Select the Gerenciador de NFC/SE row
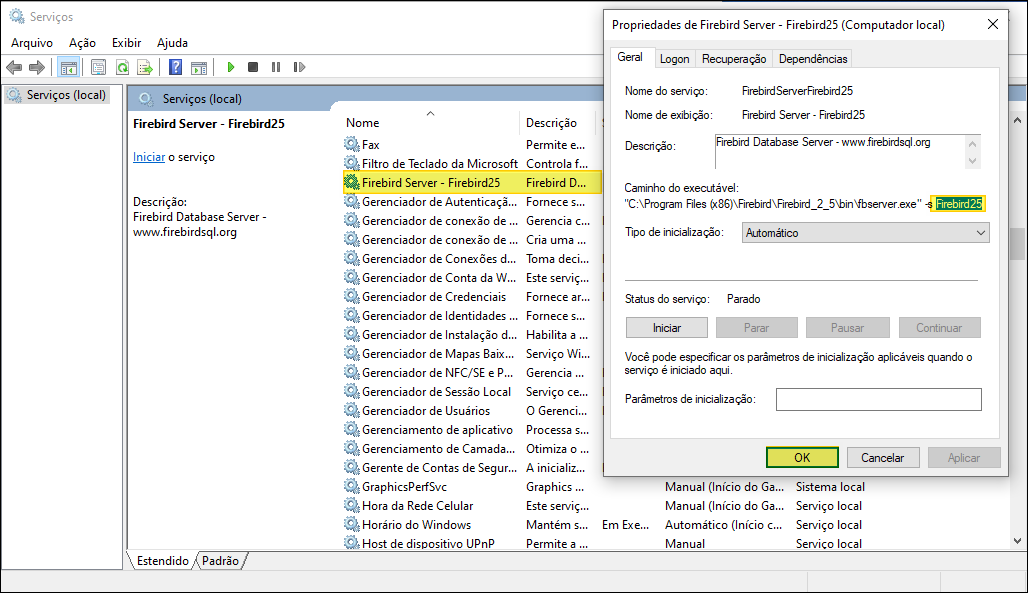 [x=472, y=373]
